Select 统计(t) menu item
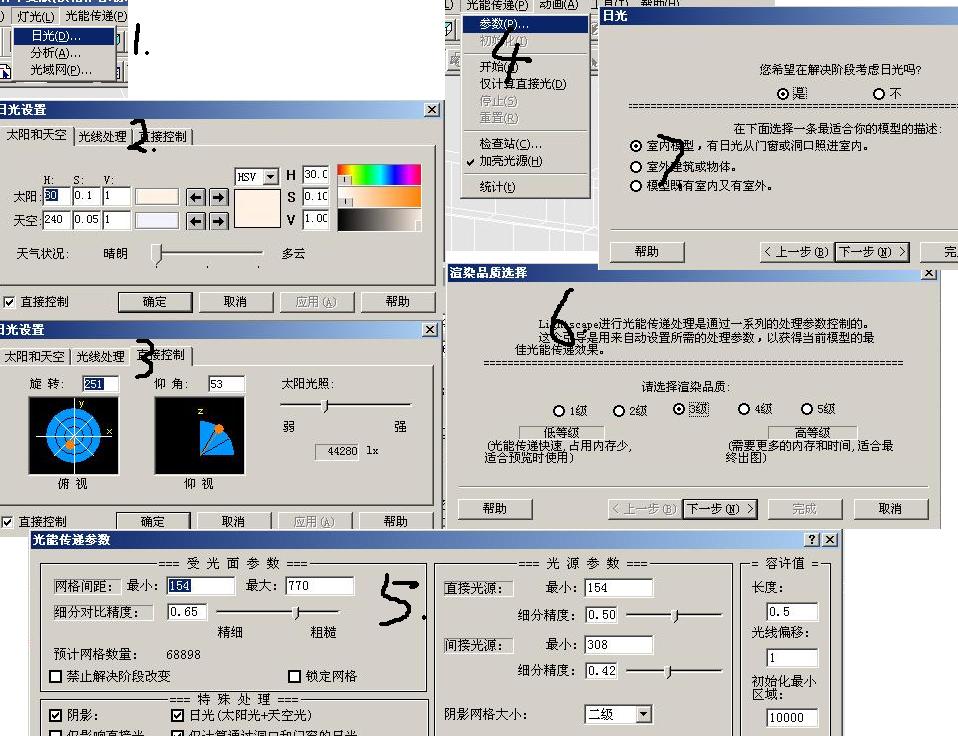 tap(525, 186)
